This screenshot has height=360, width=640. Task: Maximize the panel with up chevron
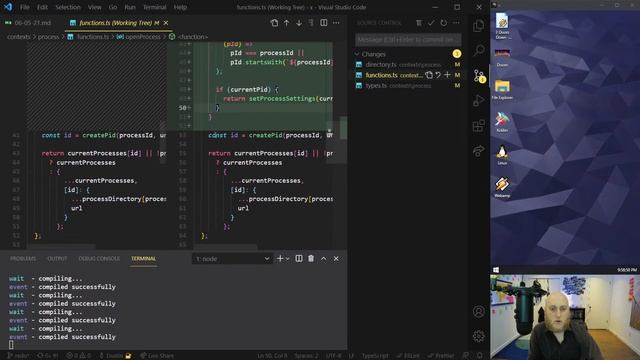click(323, 258)
